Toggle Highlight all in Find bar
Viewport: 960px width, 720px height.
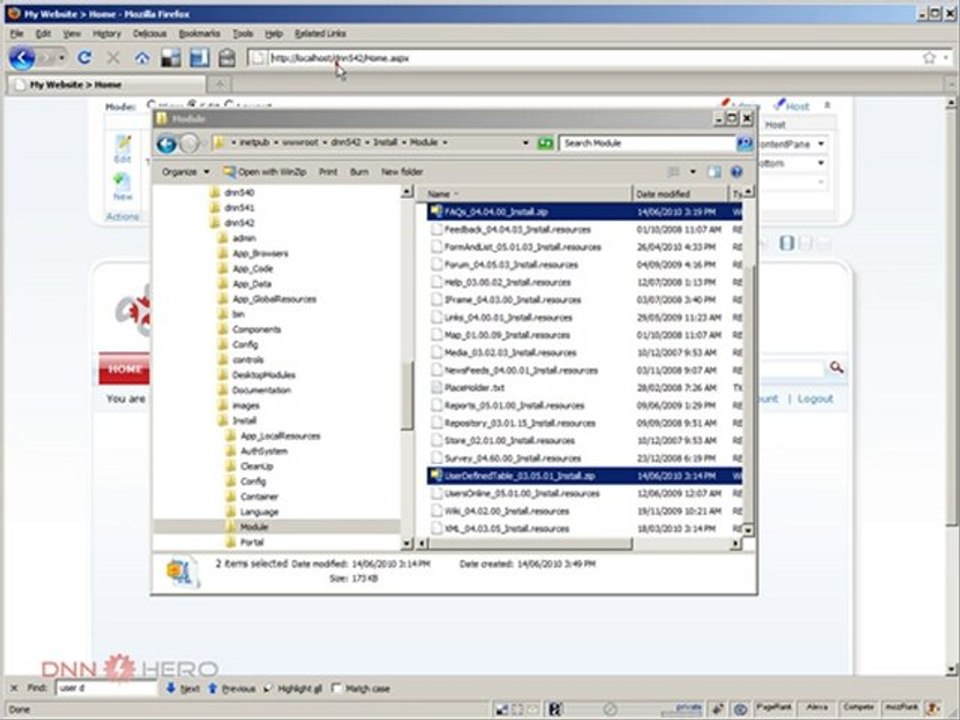tap(293, 689)
